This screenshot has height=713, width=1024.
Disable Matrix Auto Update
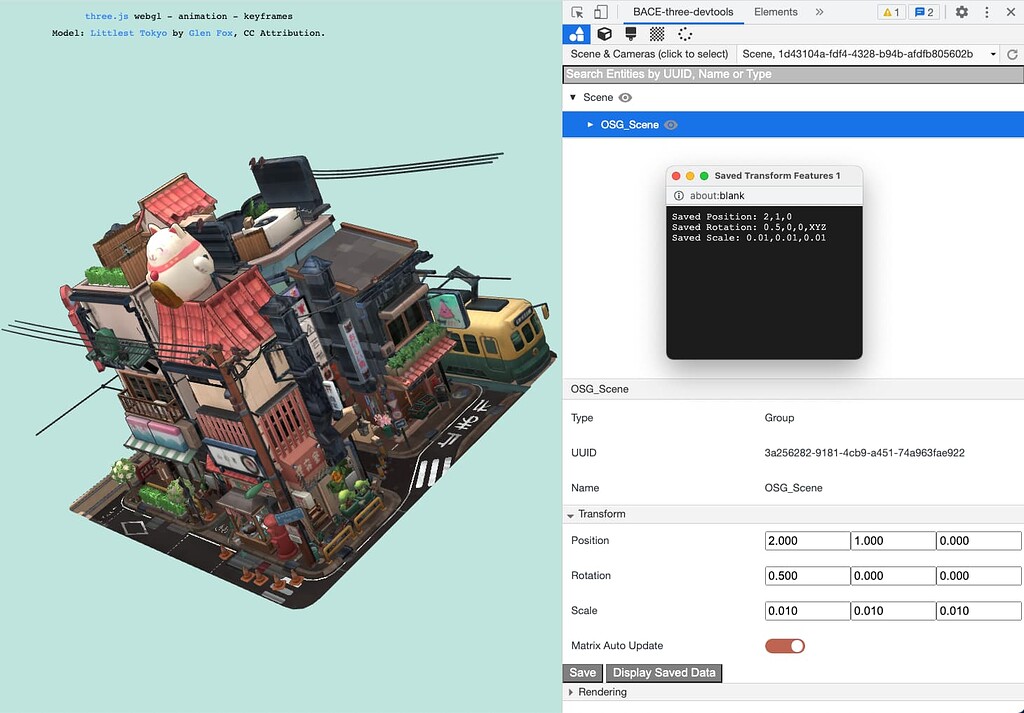785,645
